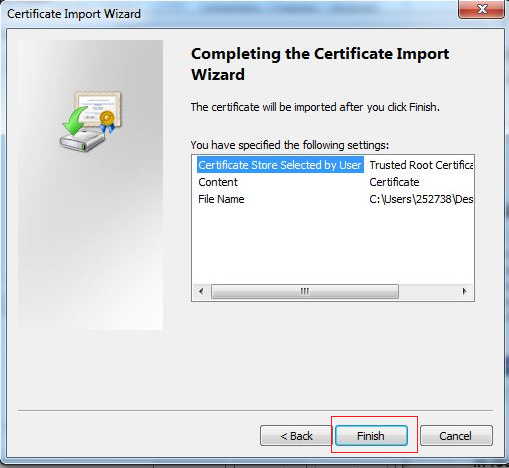Click the gold ribbon seal on the certificate icon
The image size is (509, 468).
107,122
